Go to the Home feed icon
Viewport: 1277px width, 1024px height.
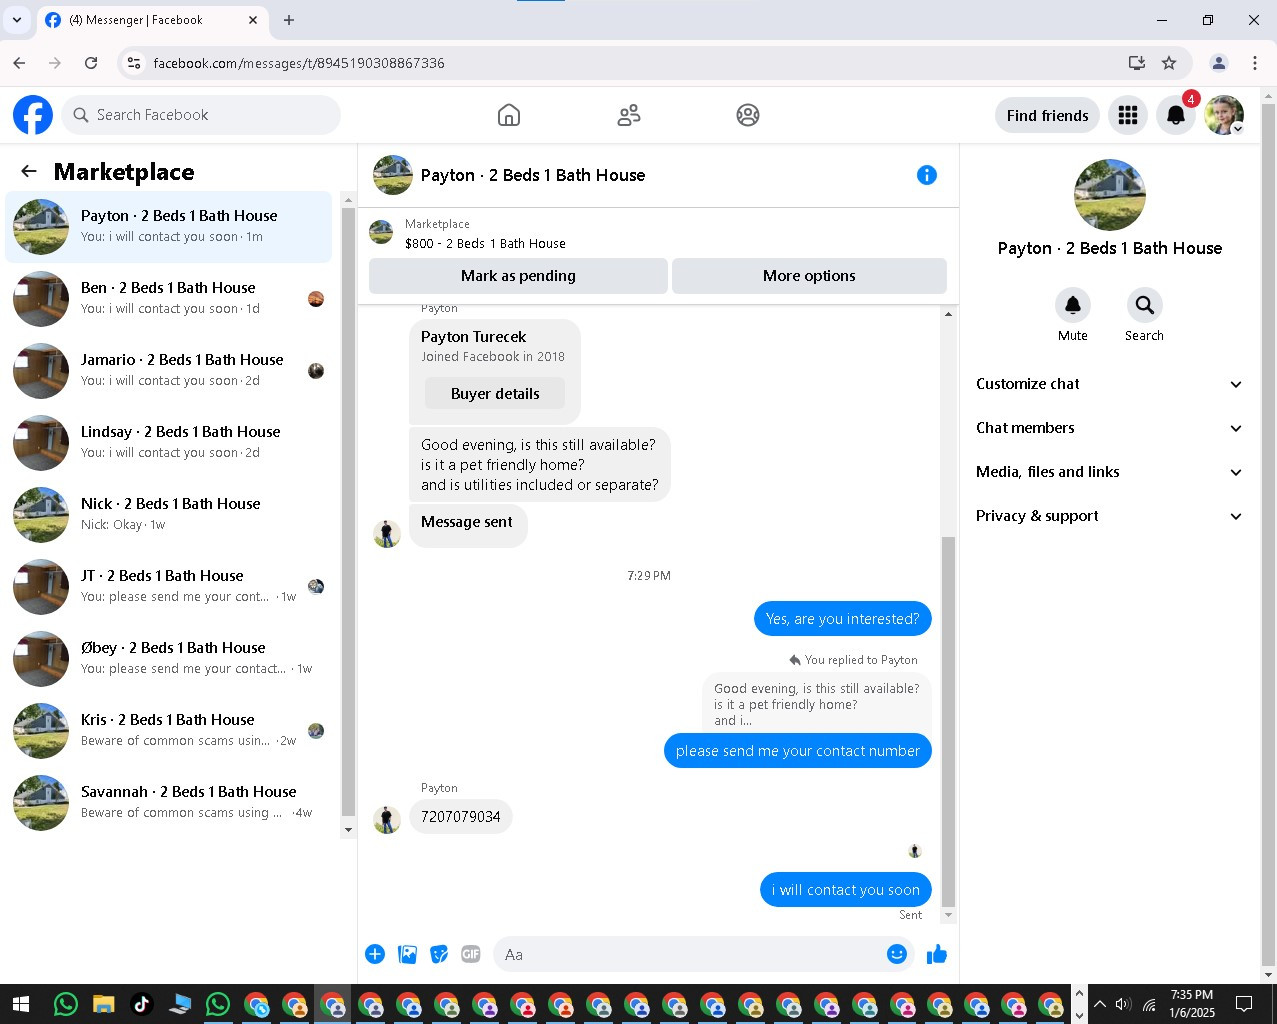click(x=509, y=115)
